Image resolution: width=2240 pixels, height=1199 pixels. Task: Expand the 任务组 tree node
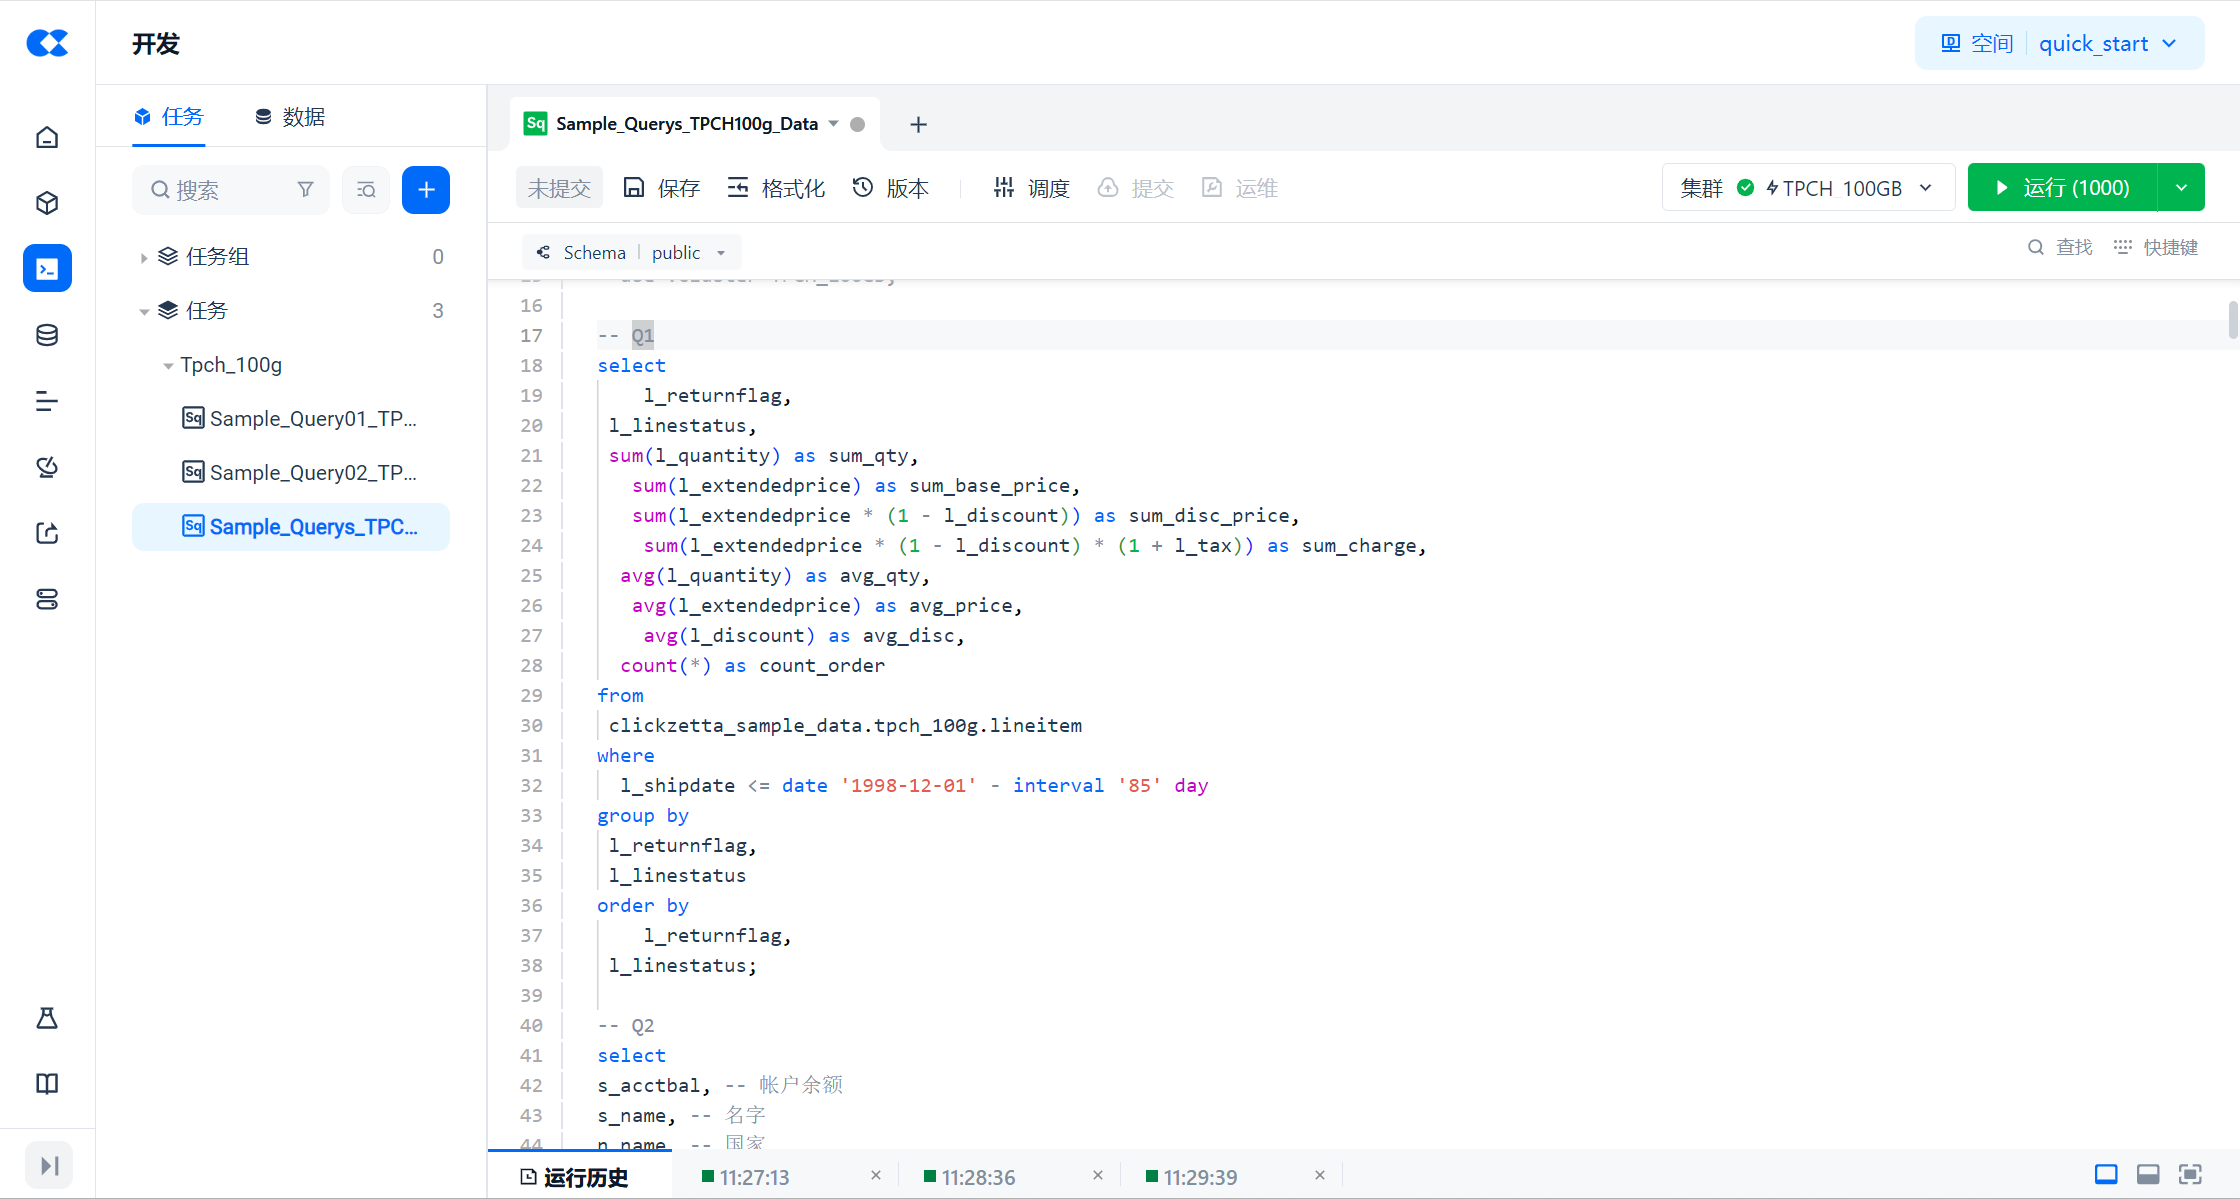pyautogui.click(x=144, y=257)
